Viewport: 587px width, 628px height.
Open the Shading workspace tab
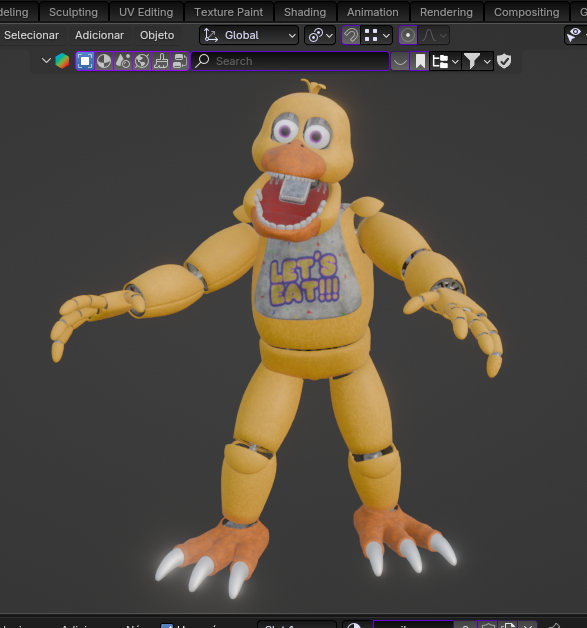click(x=305, y=12)
